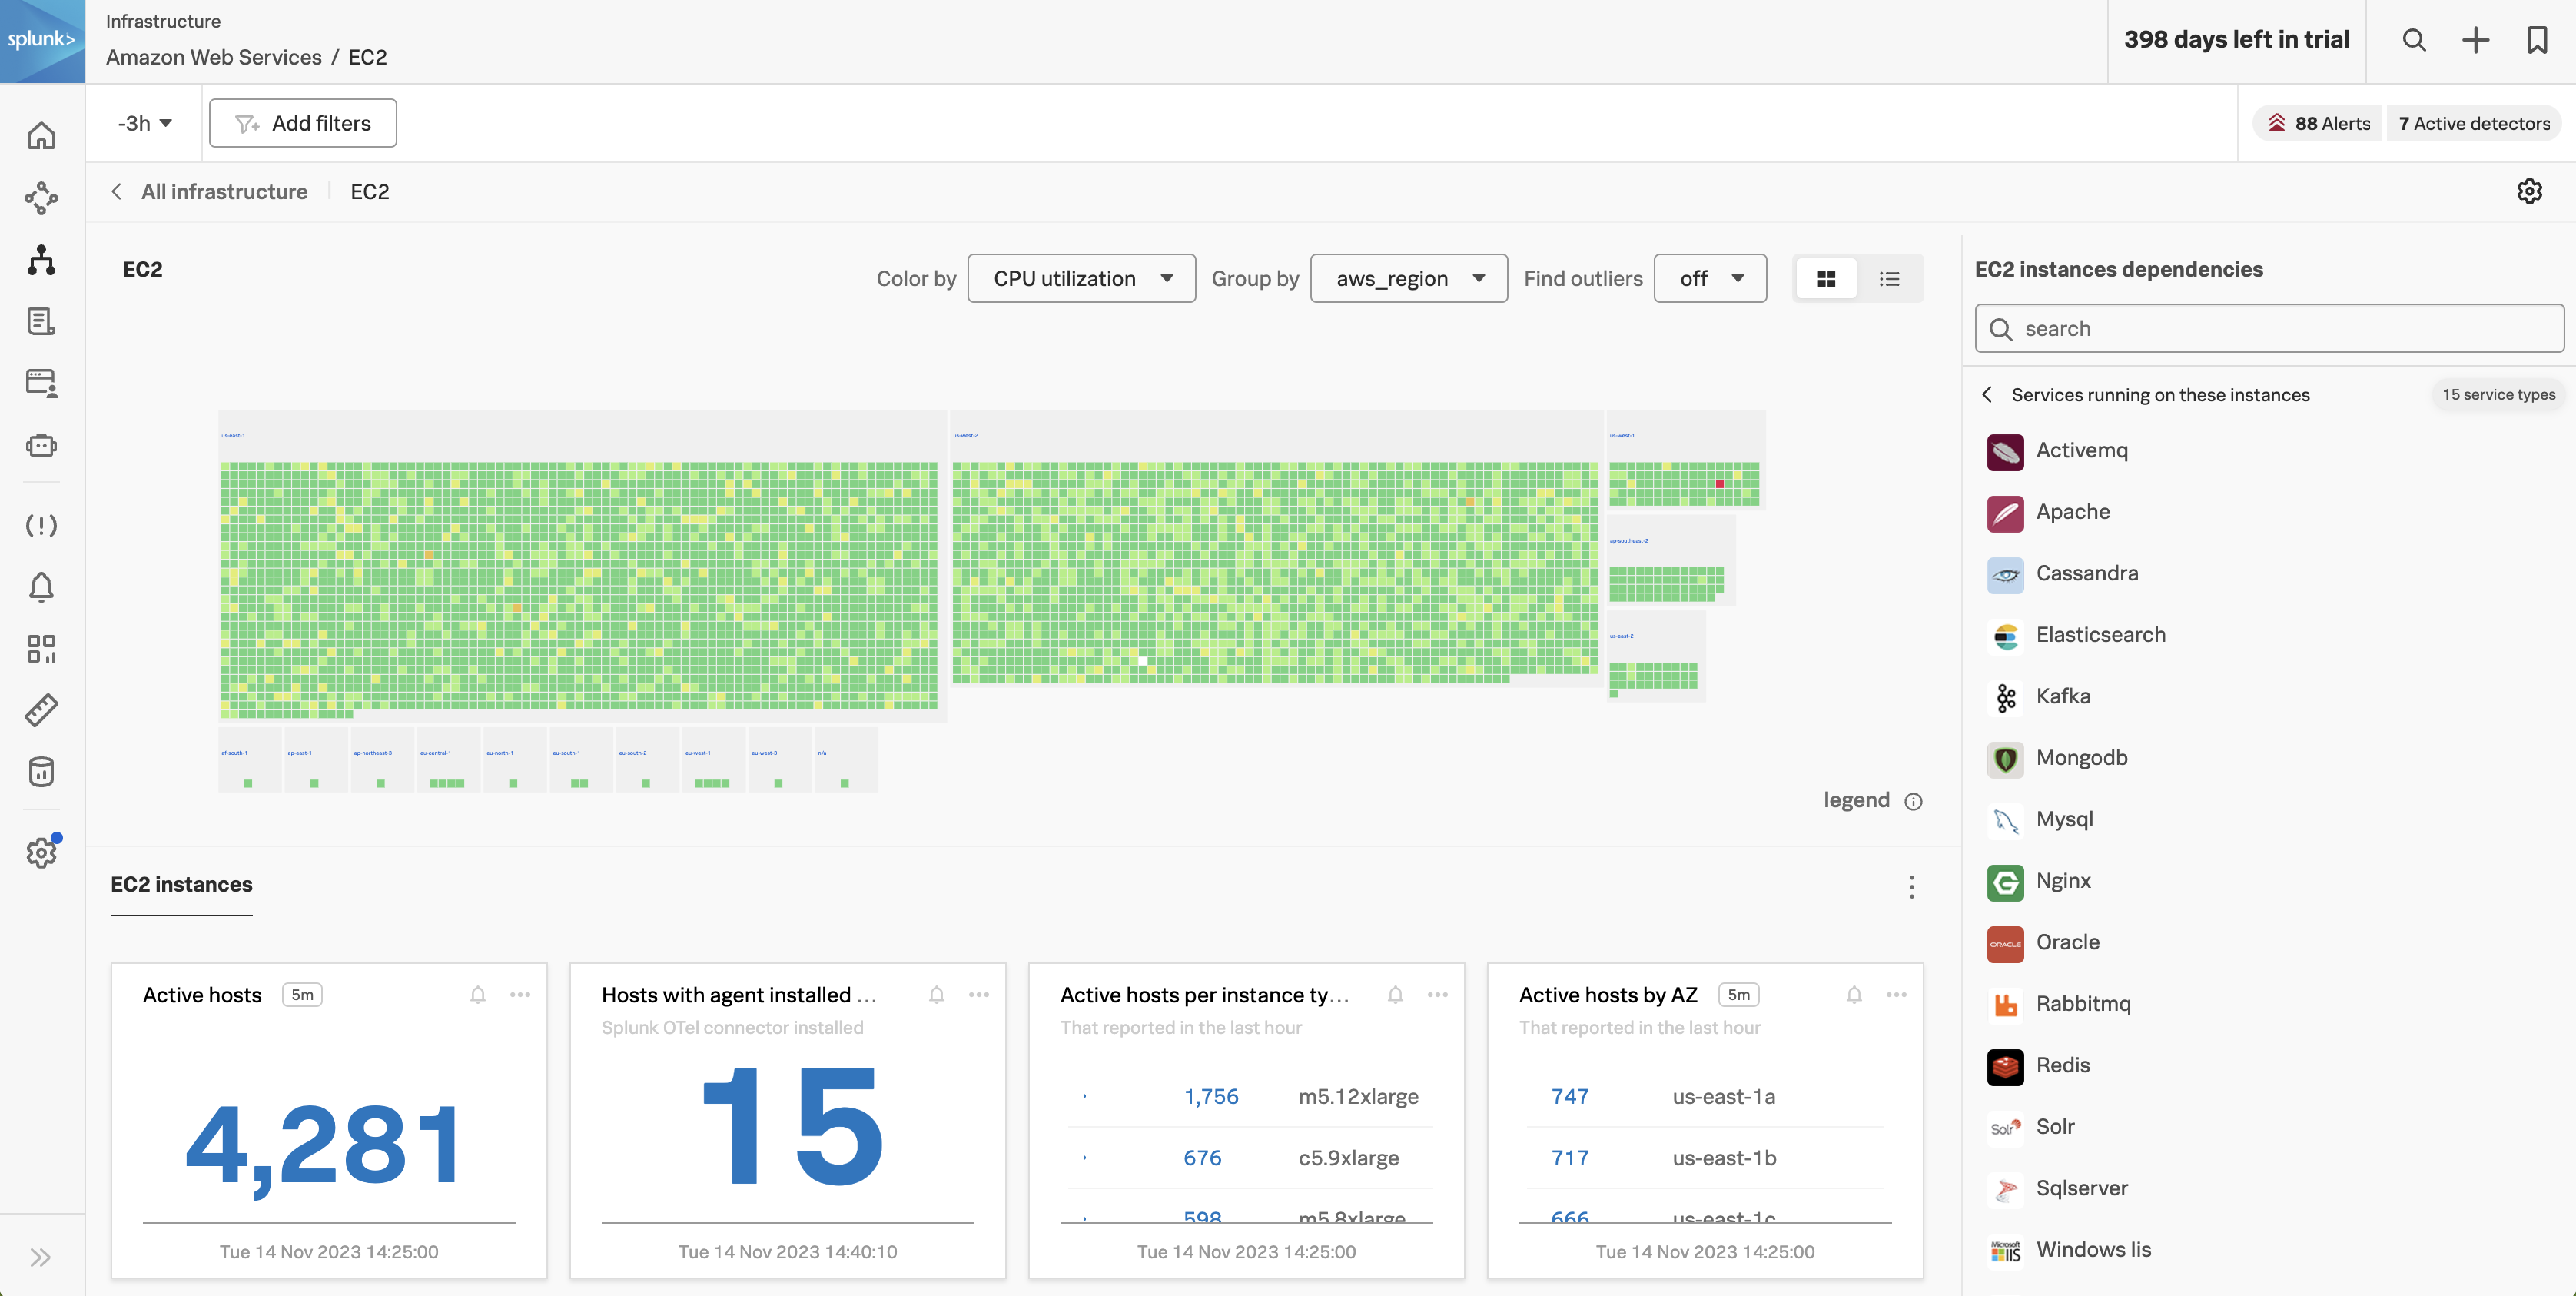The height and width of the screenshot is (1296, 2576).
Task: Open Group by aws_region dropdown
Action: click(1408, 279)
